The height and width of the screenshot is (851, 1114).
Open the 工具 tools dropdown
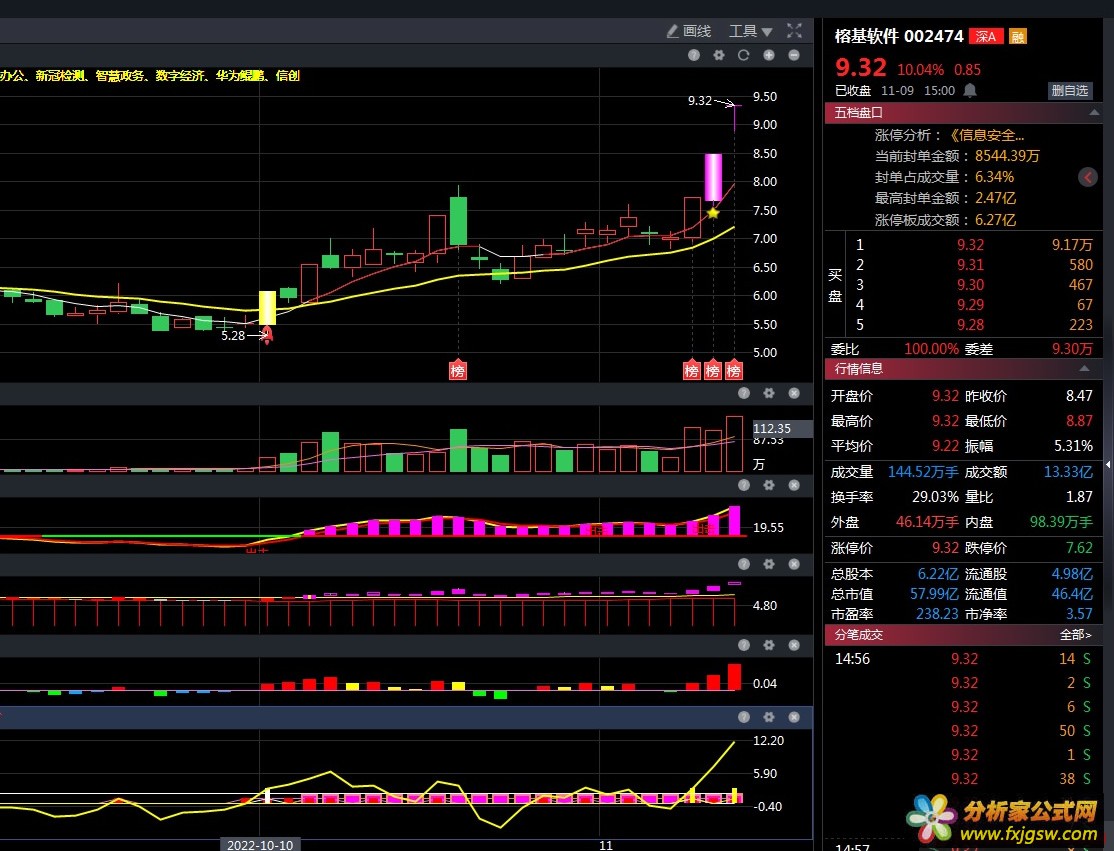(750, 31)
